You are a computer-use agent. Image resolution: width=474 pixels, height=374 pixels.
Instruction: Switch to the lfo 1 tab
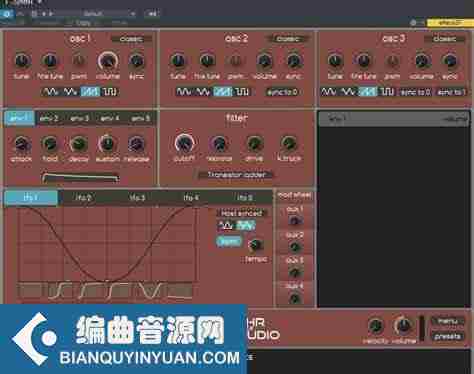[x=31, y=198]
